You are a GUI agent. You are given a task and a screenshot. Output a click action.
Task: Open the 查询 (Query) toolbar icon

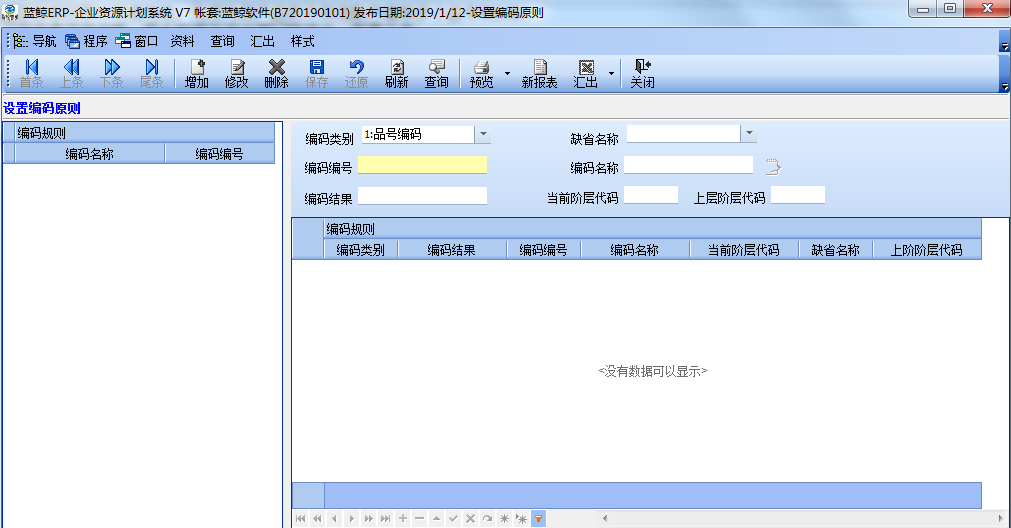[437, 73]
